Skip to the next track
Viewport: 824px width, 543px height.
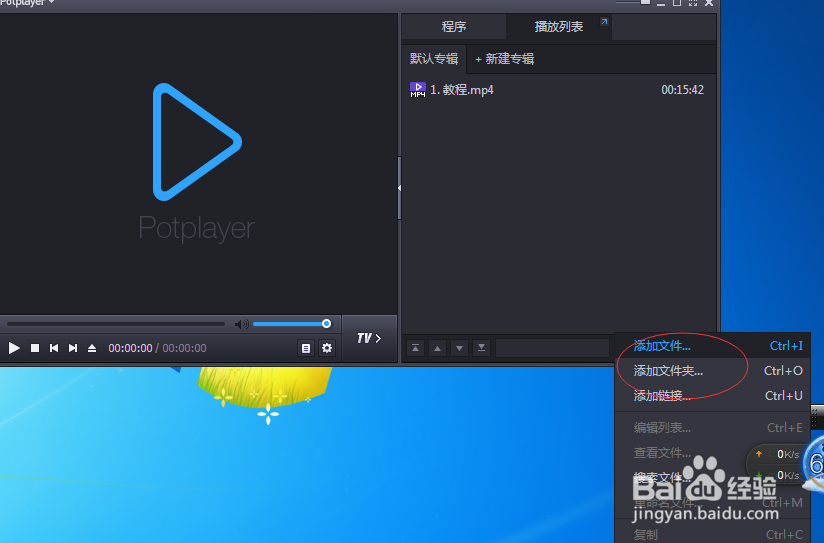(73, 348)
